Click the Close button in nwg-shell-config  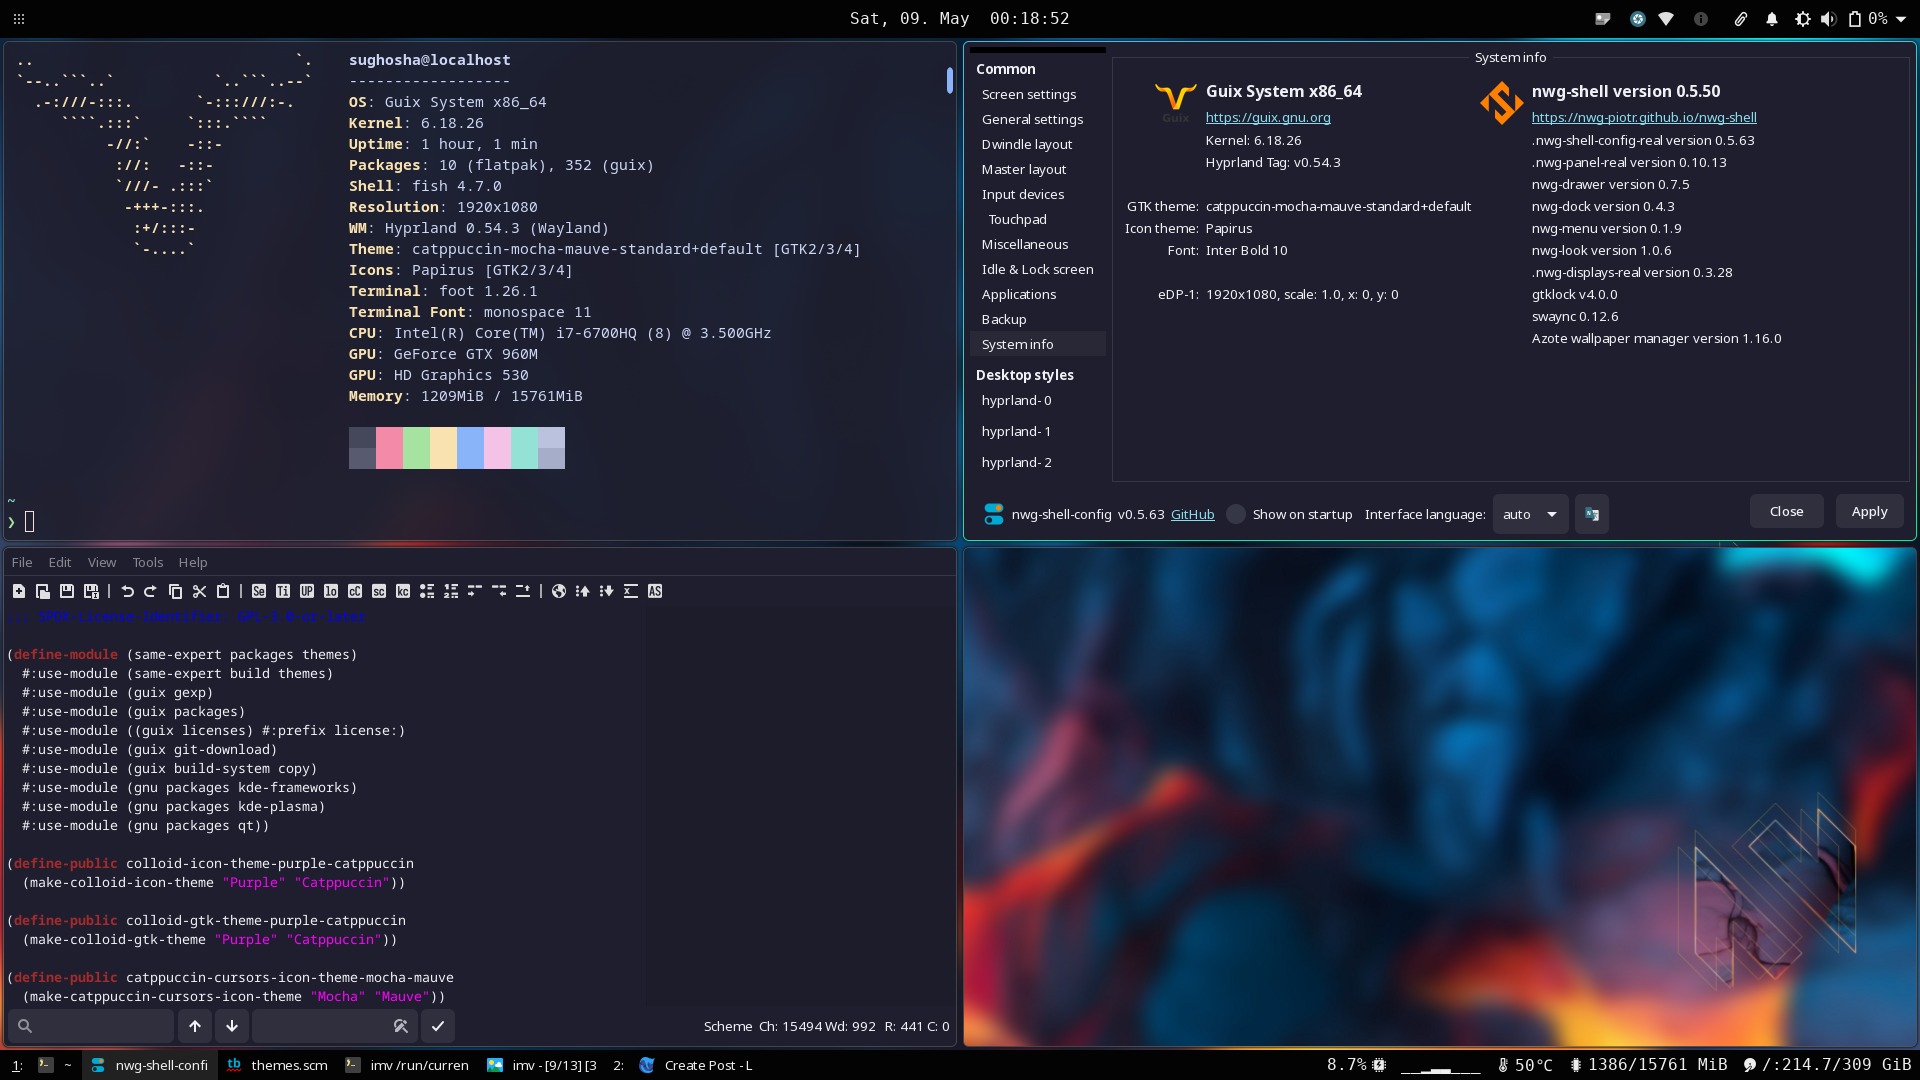pos(1786,511)
